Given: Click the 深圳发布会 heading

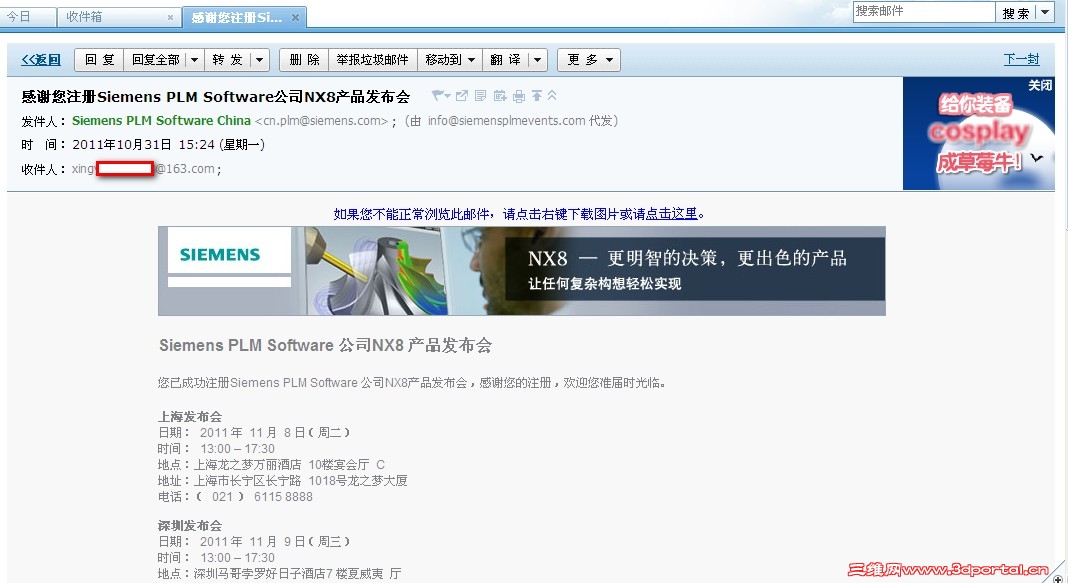Looking at the screenshot, I should [x=190, y=526].
